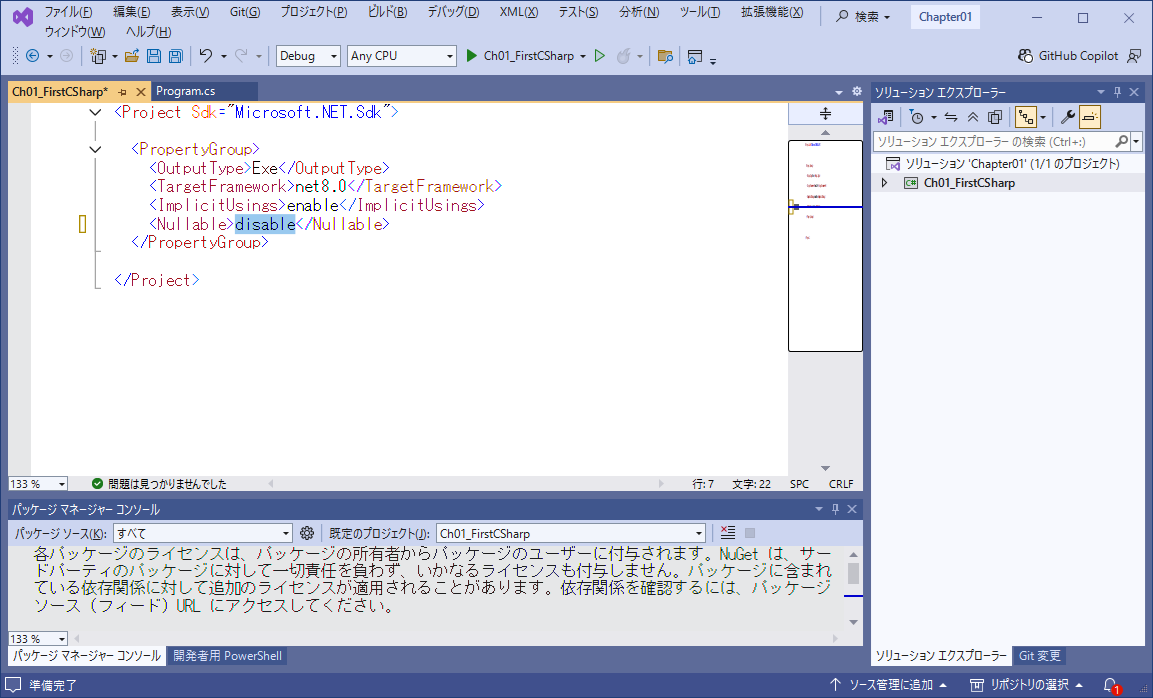Click the package console vertical scrollbar thumb

(x=853, y=573)
